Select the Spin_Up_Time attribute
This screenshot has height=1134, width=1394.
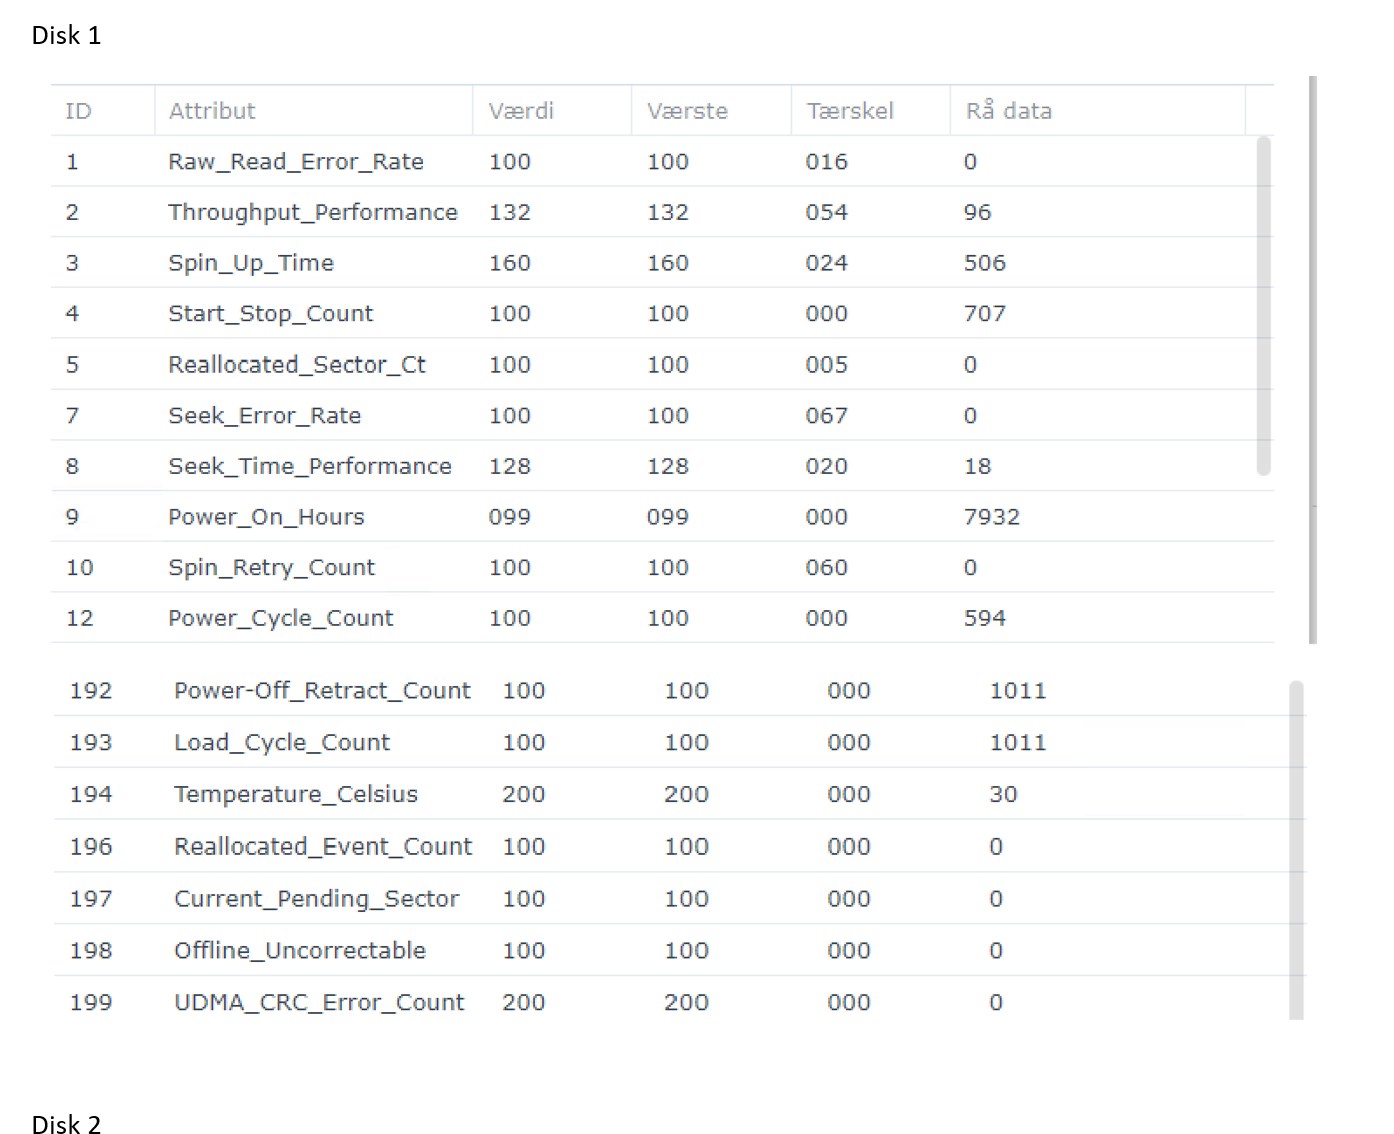(251, 263)
